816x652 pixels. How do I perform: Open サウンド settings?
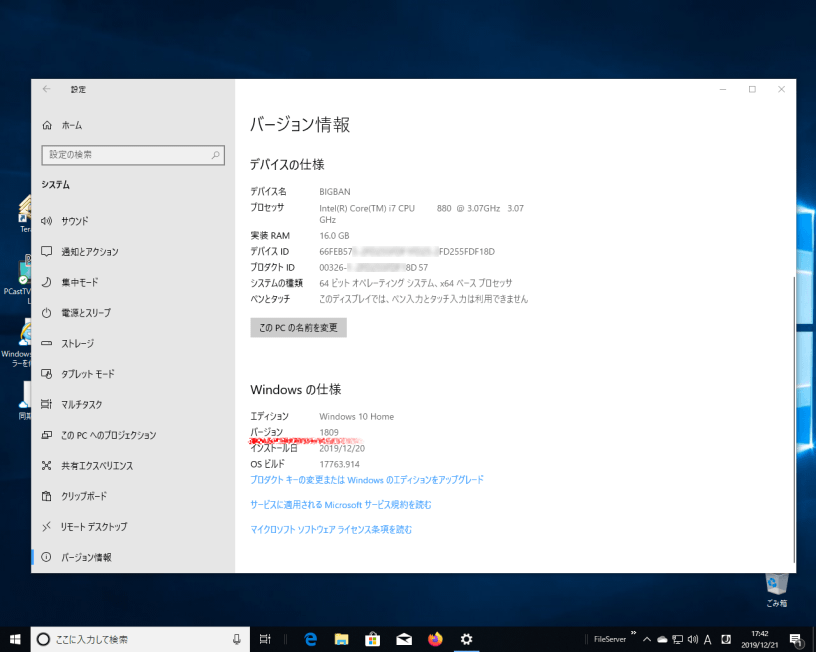click(133, 221)
